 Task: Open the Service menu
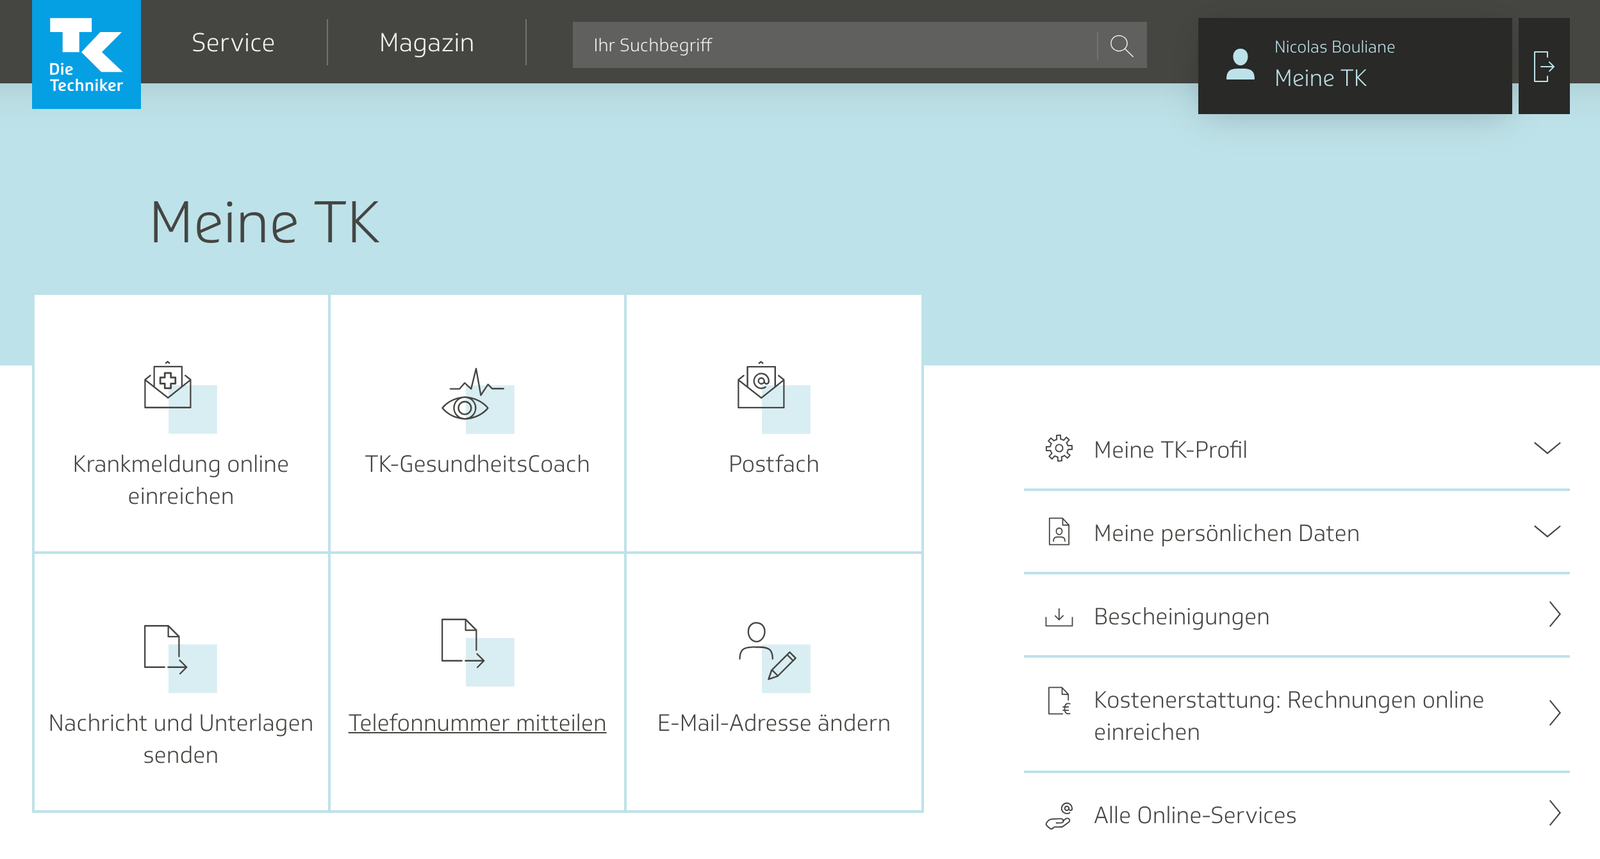point(233,43)
